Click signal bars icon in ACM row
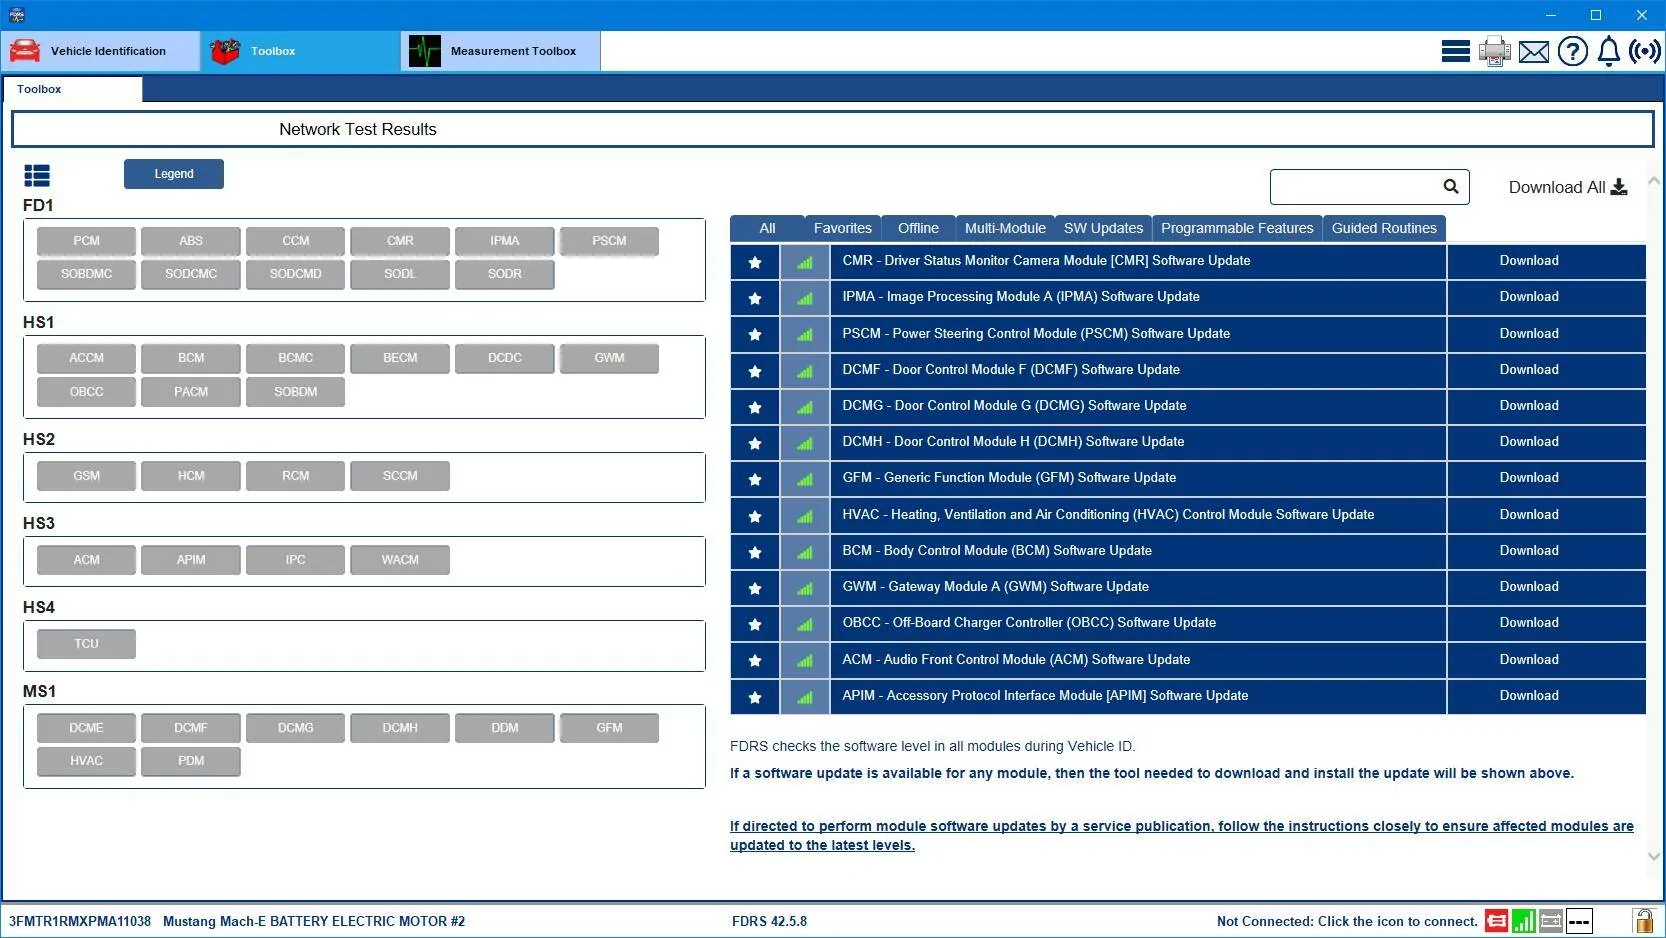 tap(805, 660)
